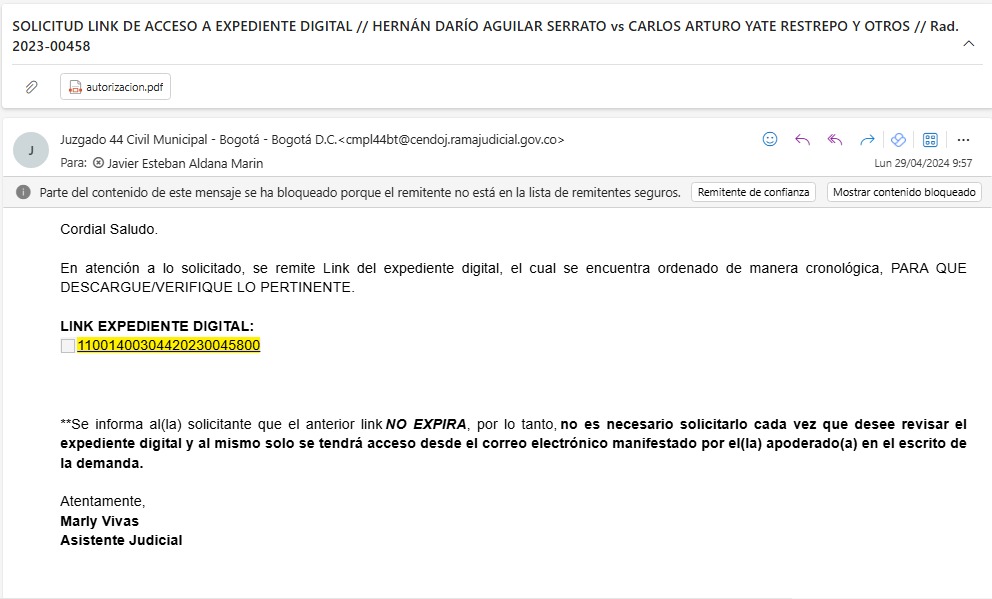992x599 pixels.
Task: Click the Asistente Judicial title text
Action: point(121,541)
